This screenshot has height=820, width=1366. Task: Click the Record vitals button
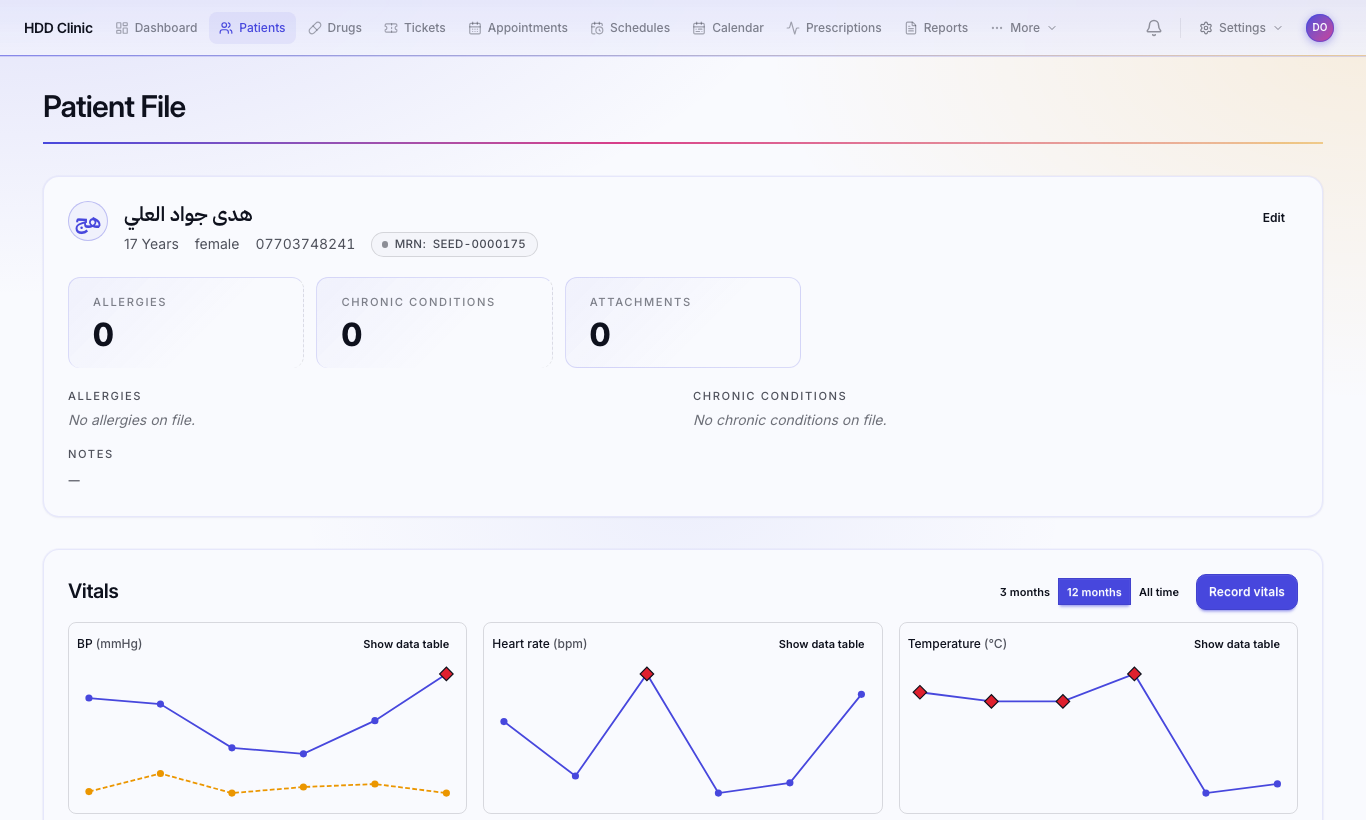coord(1247,592)
